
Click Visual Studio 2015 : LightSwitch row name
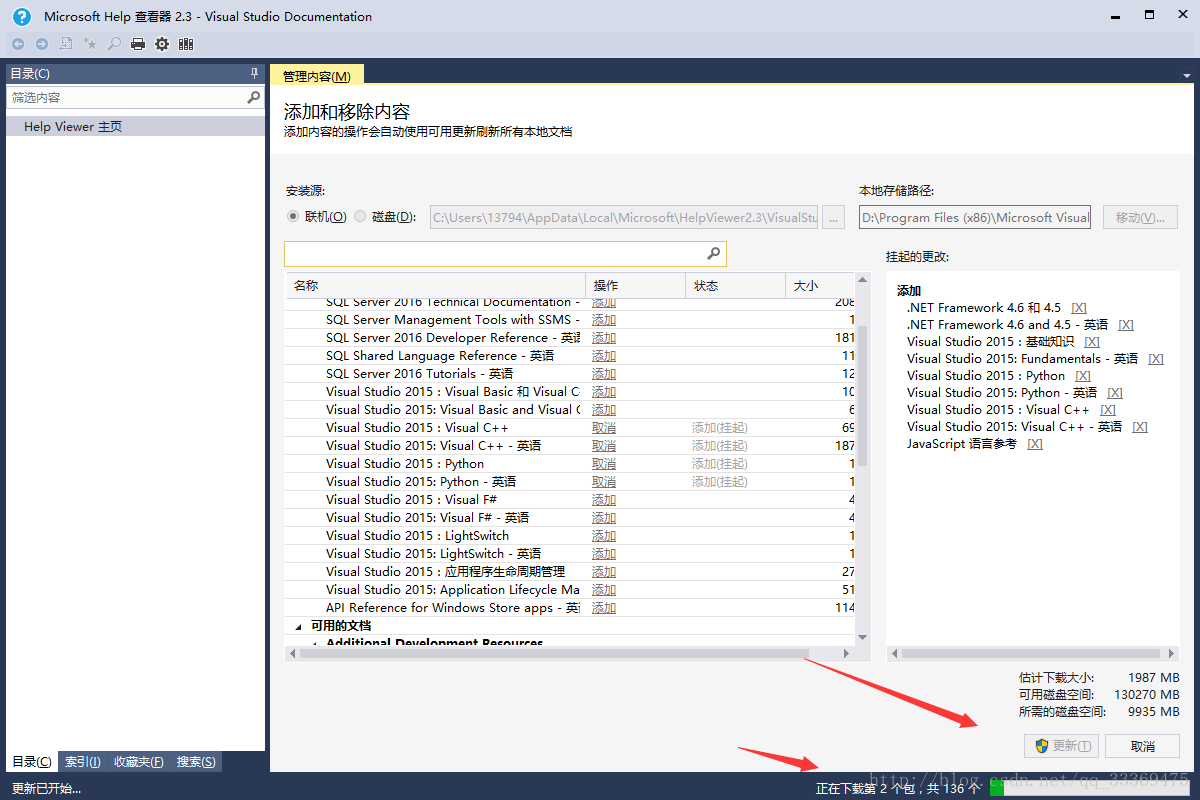[x=417, y=536]
